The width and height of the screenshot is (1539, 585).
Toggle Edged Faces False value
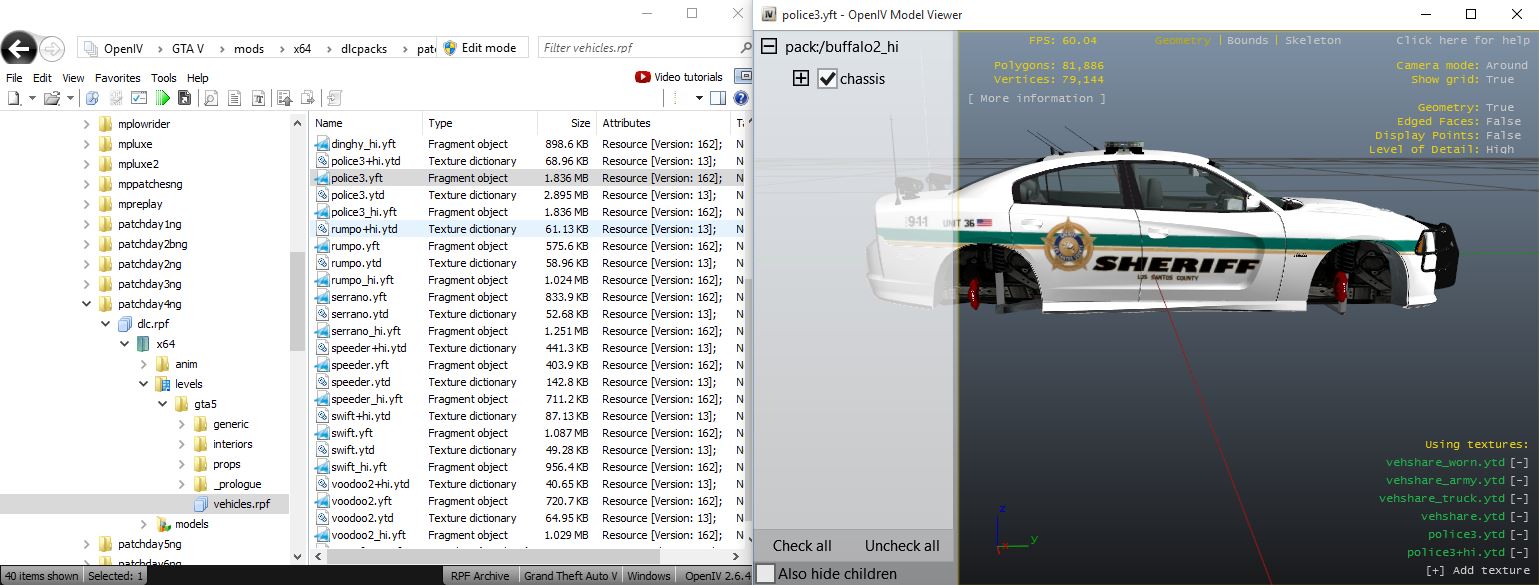1503,121
